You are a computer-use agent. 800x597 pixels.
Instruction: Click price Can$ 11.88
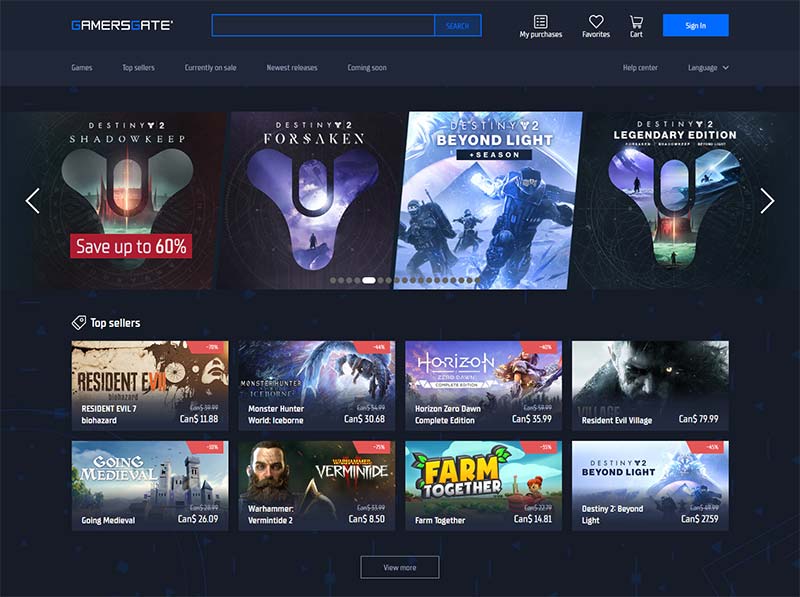click(199, 419)
